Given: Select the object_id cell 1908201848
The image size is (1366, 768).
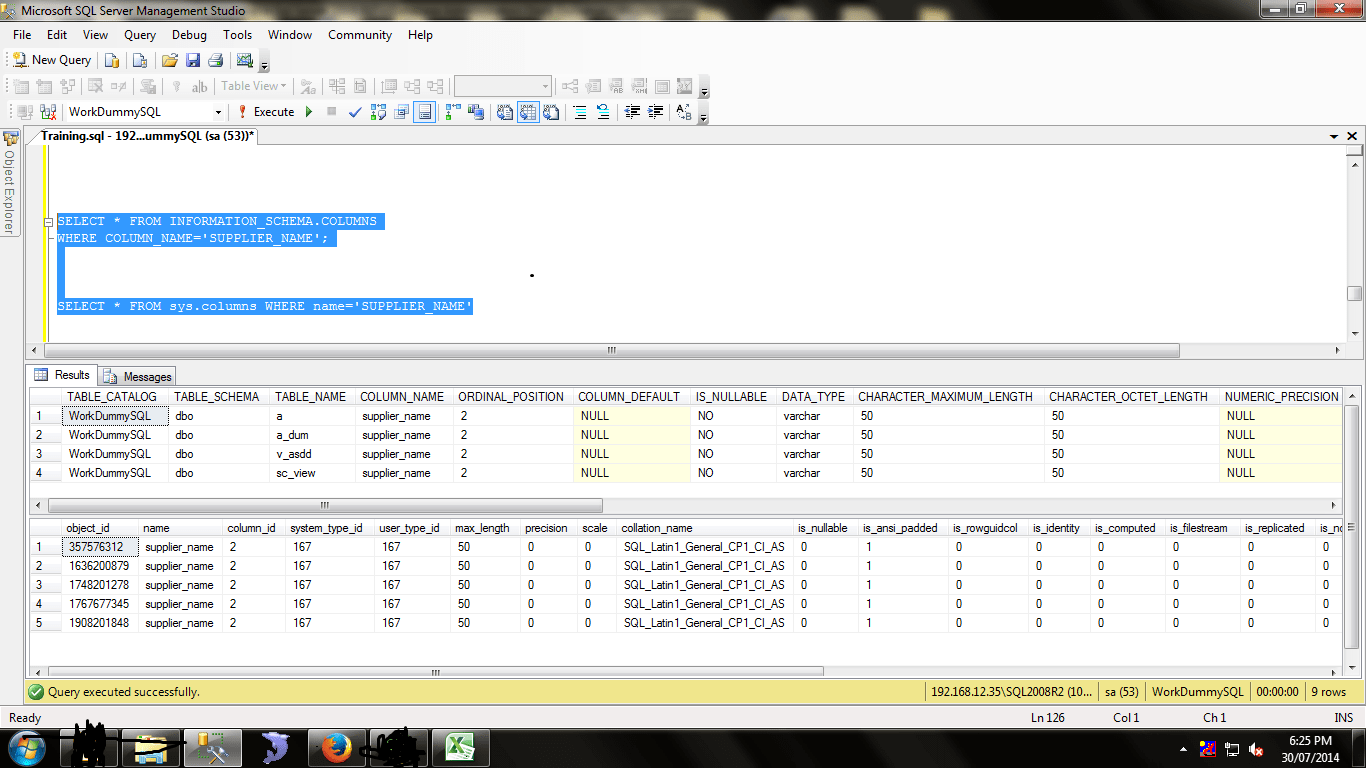Looking at the screenshot, I should click(x=100, y=623).
